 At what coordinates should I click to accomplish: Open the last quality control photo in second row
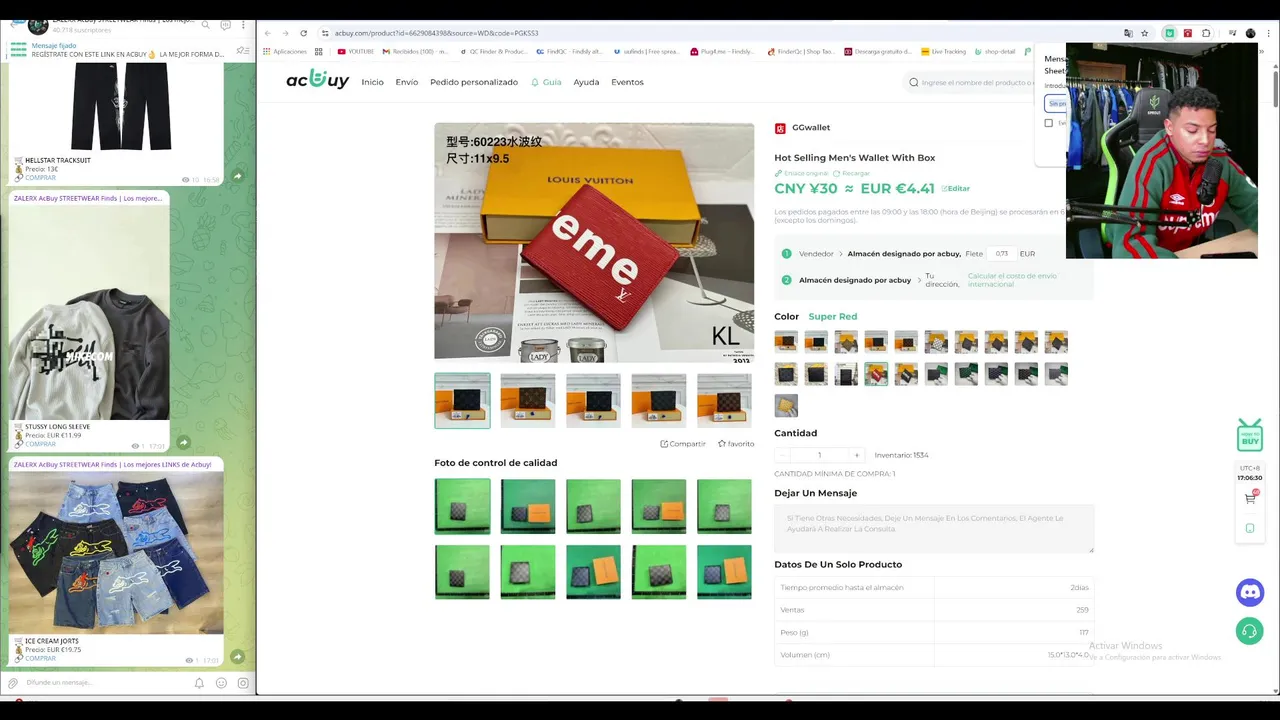point(724,571)
